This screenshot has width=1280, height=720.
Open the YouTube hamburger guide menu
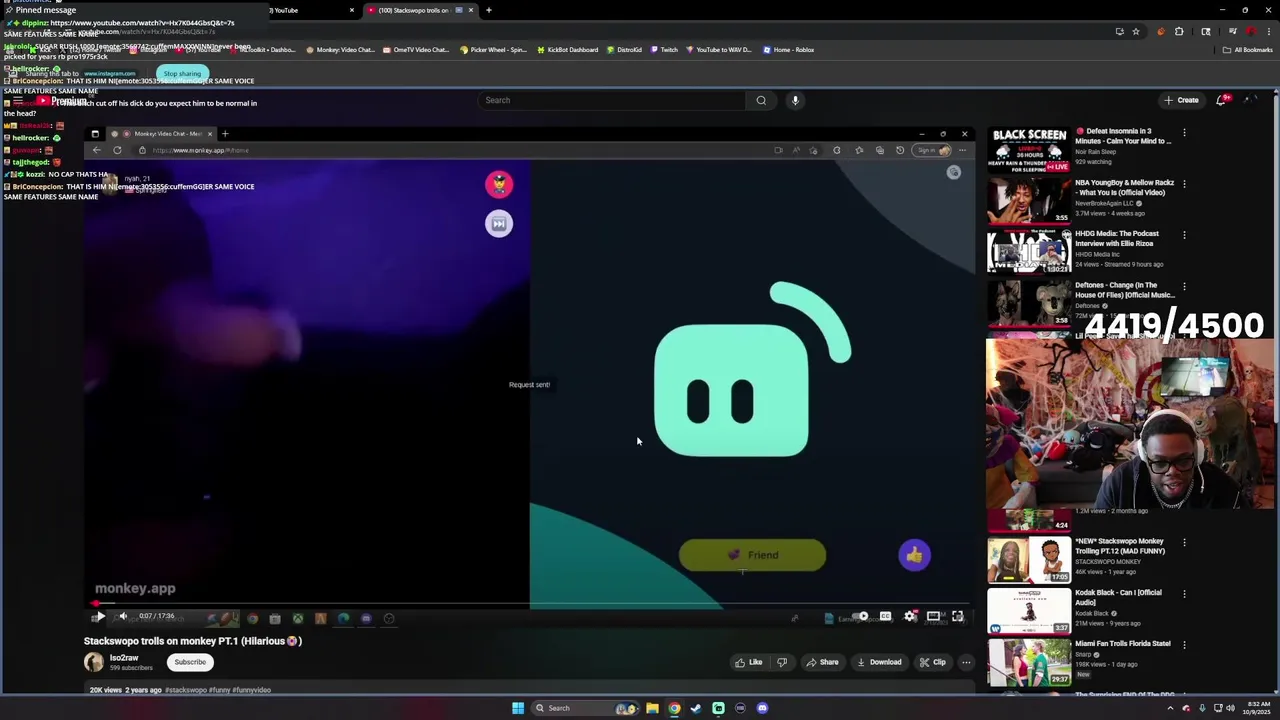click(18, 100)
